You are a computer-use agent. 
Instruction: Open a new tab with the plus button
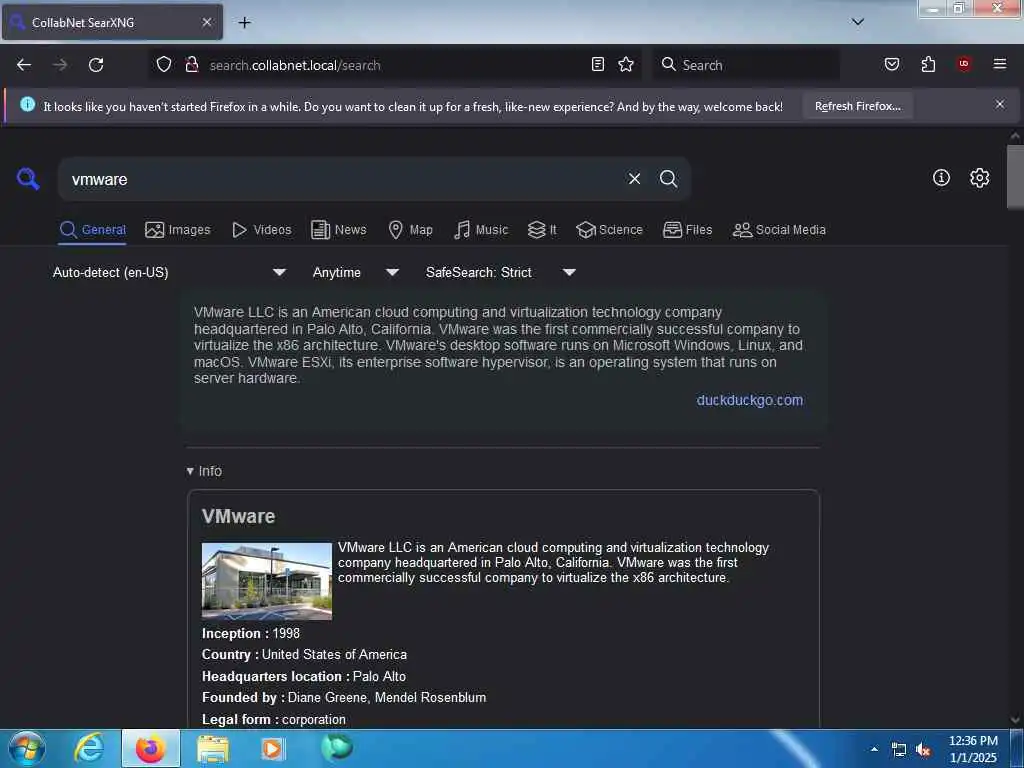244,23
